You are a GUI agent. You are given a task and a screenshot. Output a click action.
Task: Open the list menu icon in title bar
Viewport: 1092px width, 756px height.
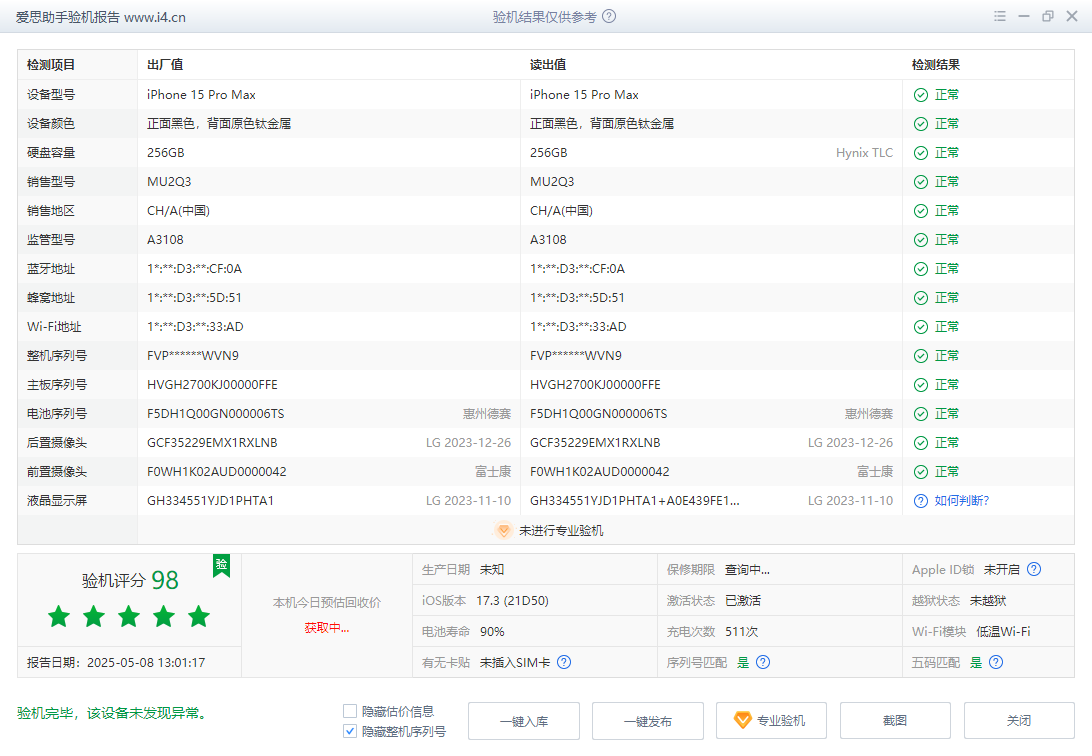(1000, 16)
